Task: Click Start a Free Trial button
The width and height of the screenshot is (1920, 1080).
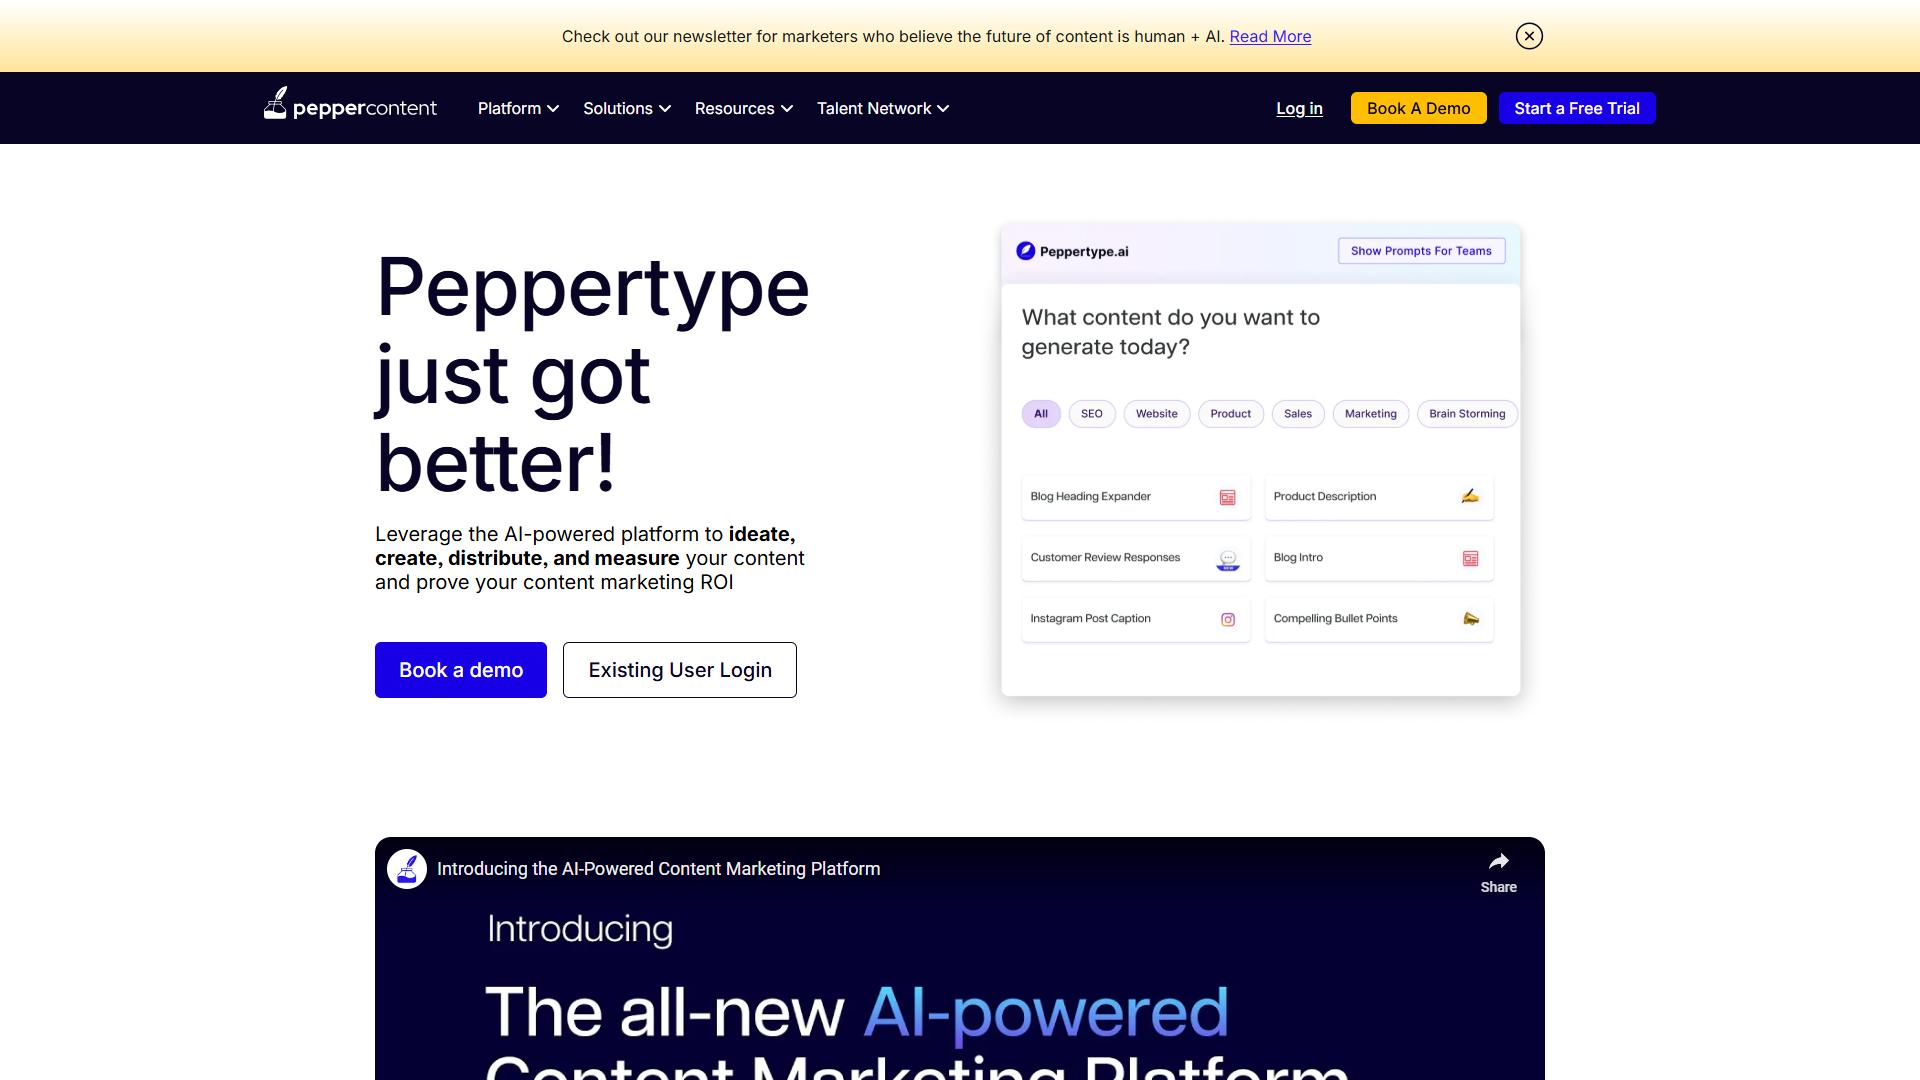Action: 1577,108
